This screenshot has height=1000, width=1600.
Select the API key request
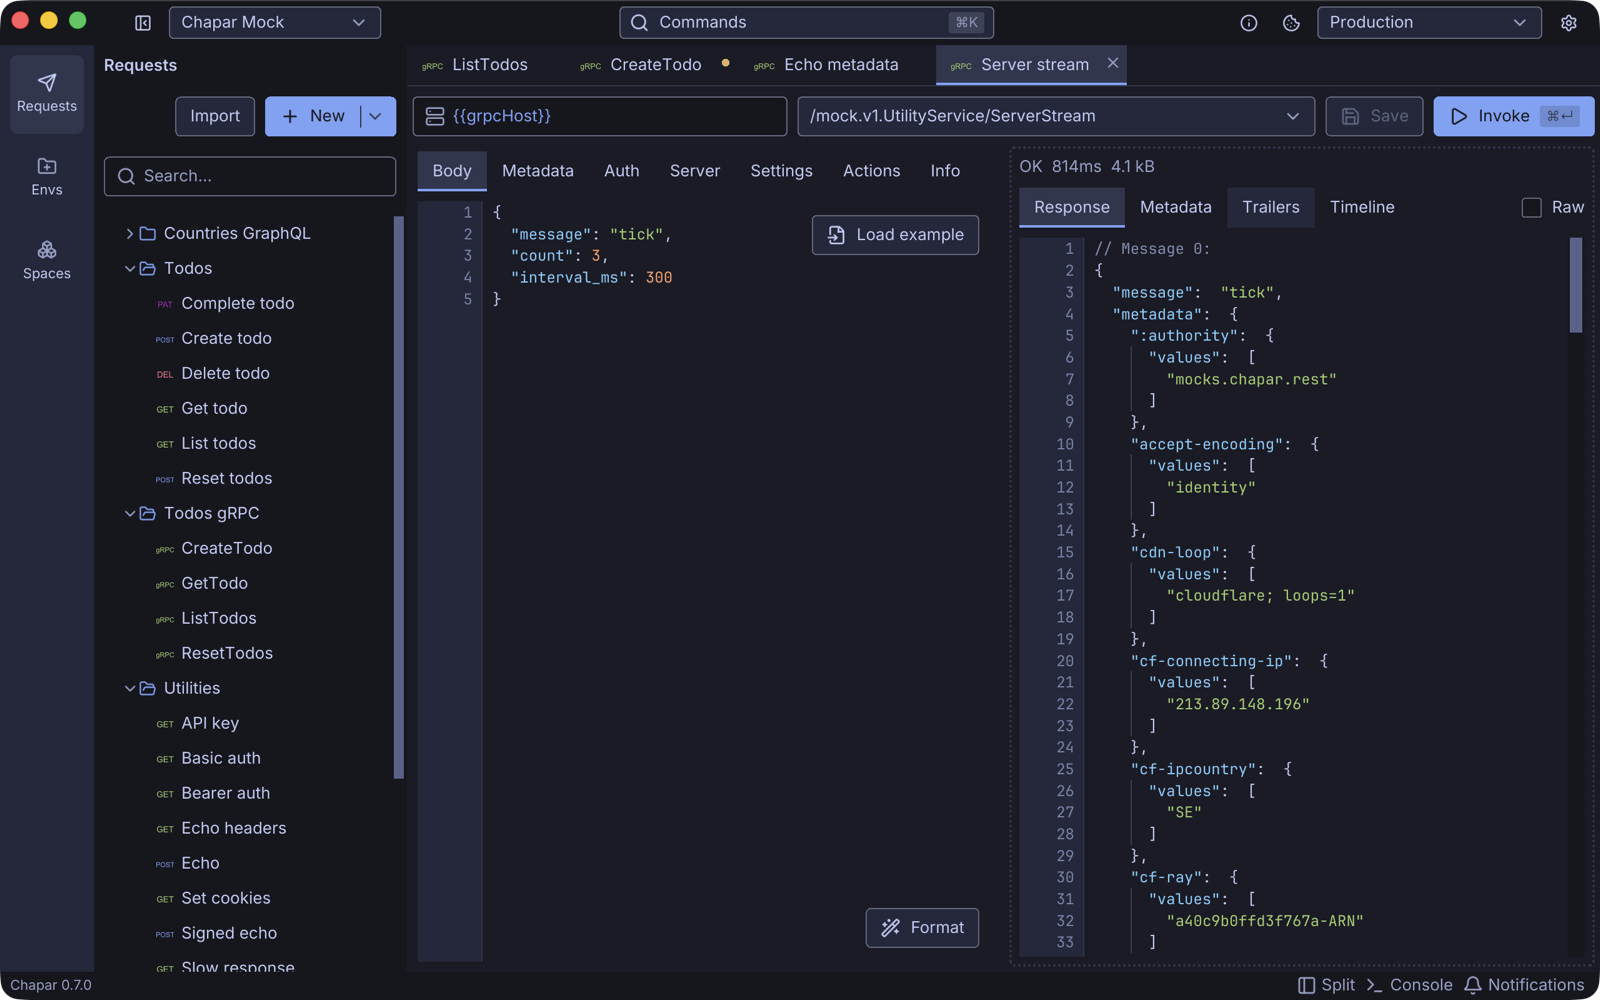point(210,723)
